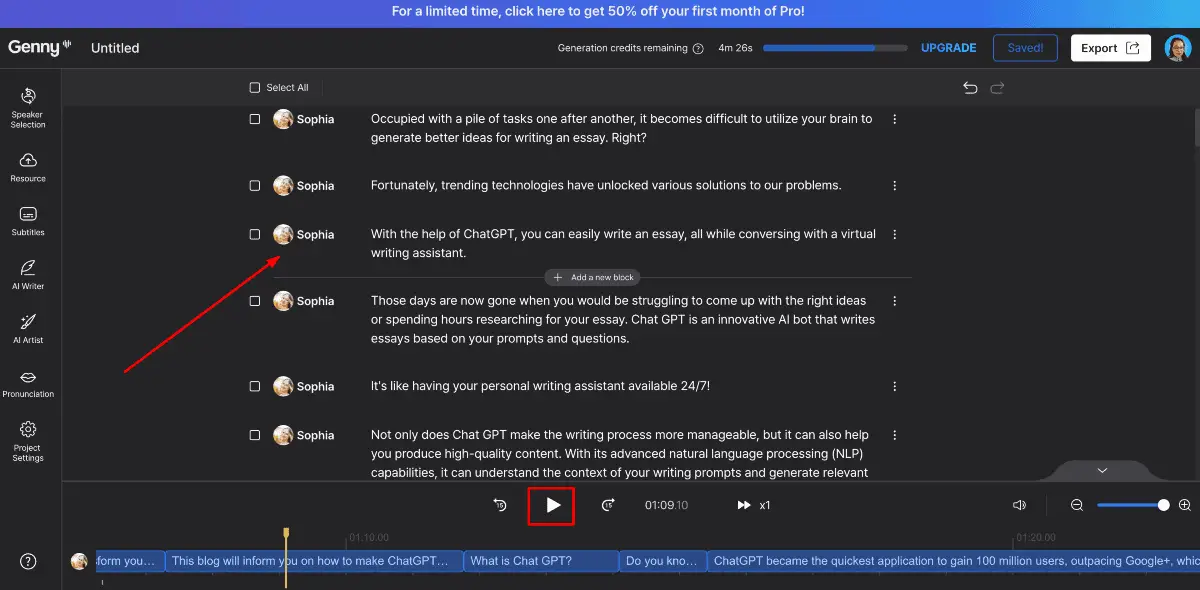The width and height of the screenshot is (1200, 590).
Task: Rewind playback 15 seconds
Action: (x=500, y=505)
